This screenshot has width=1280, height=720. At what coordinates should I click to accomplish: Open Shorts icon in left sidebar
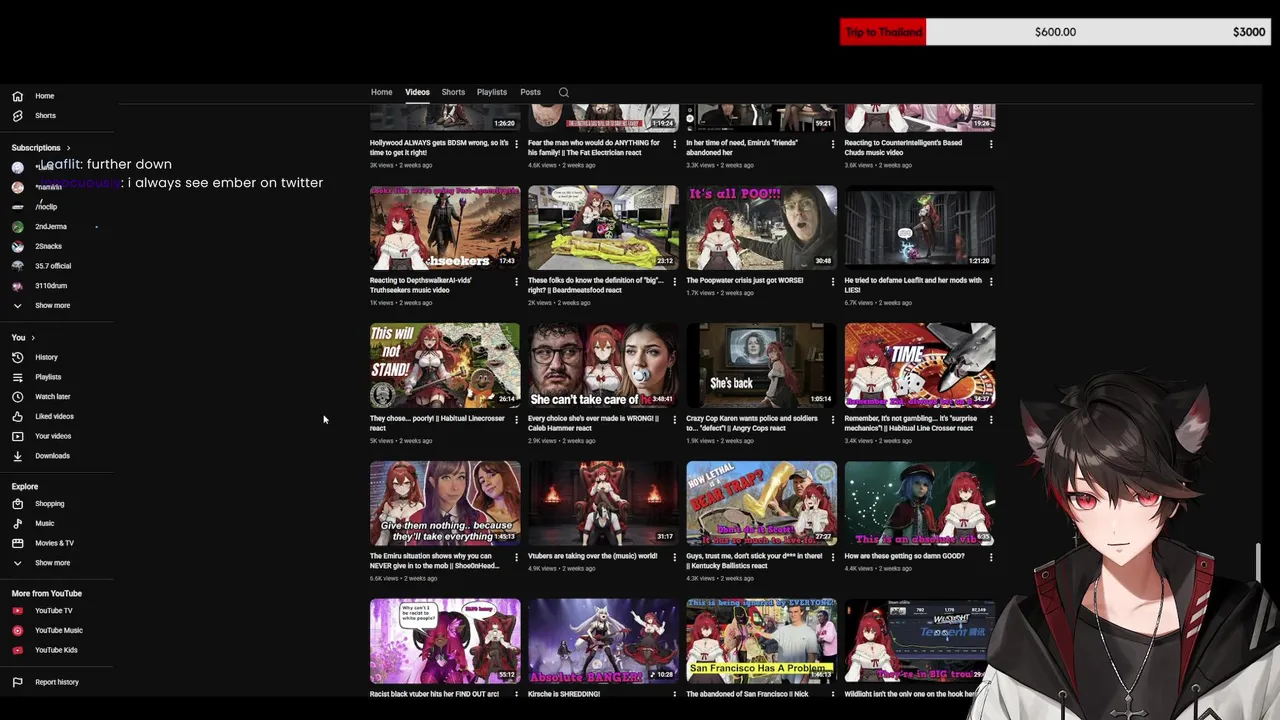(x=17, y=116)
